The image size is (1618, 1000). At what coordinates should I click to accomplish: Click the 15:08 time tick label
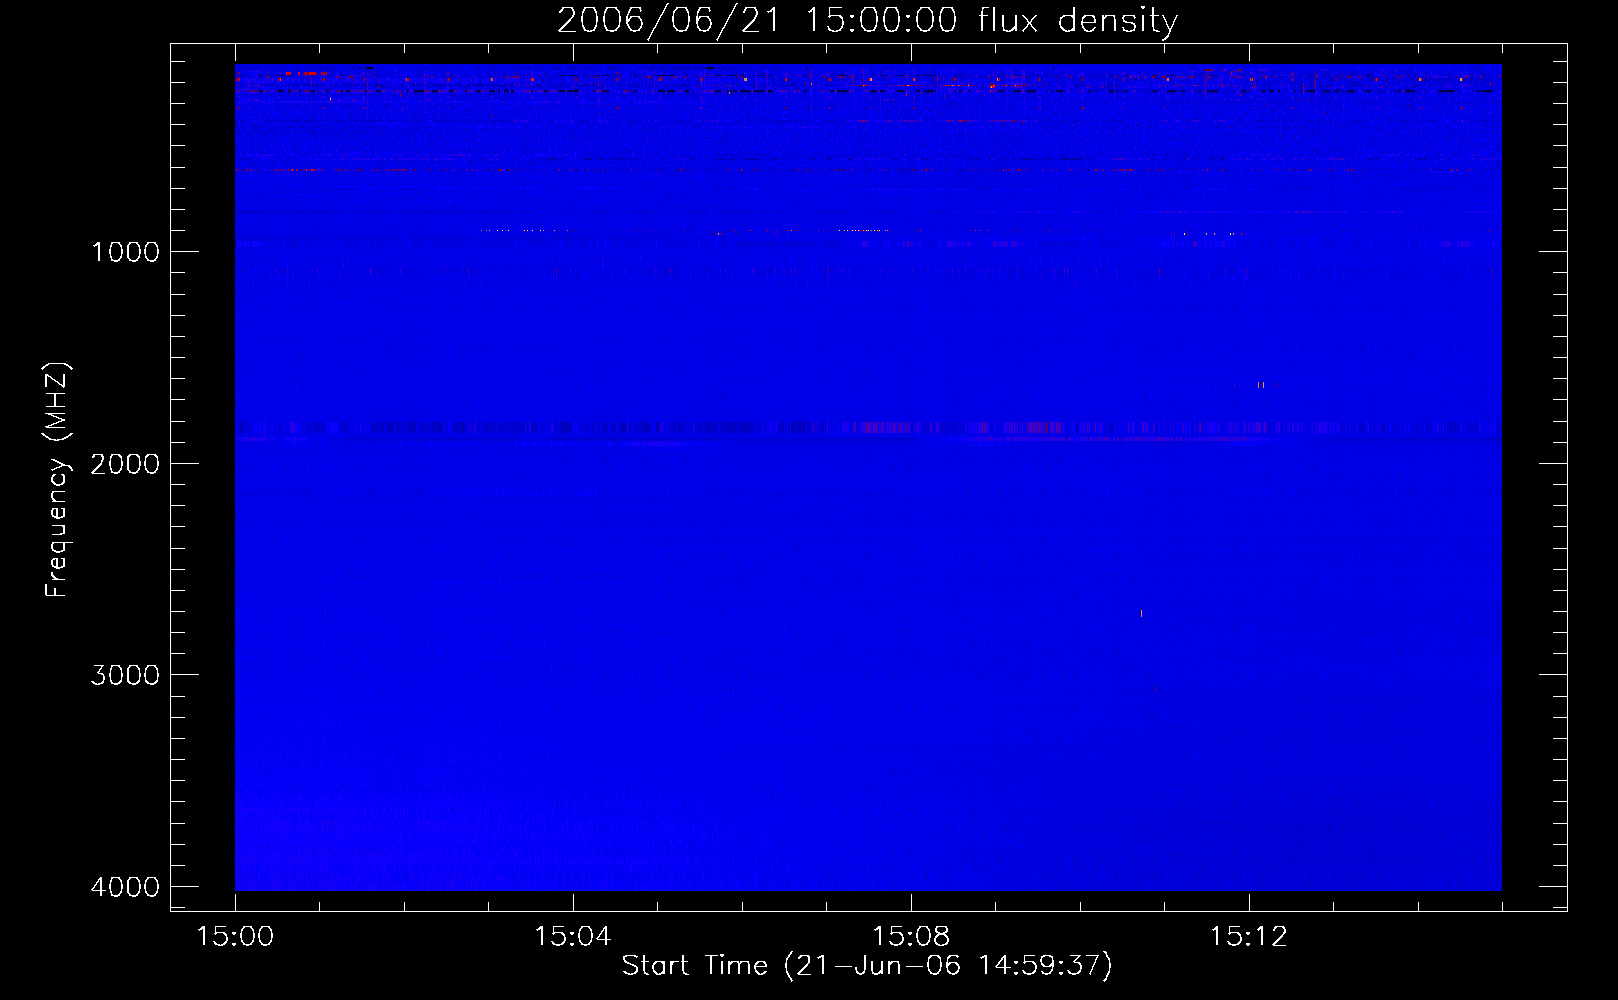(x=911, y=937)
